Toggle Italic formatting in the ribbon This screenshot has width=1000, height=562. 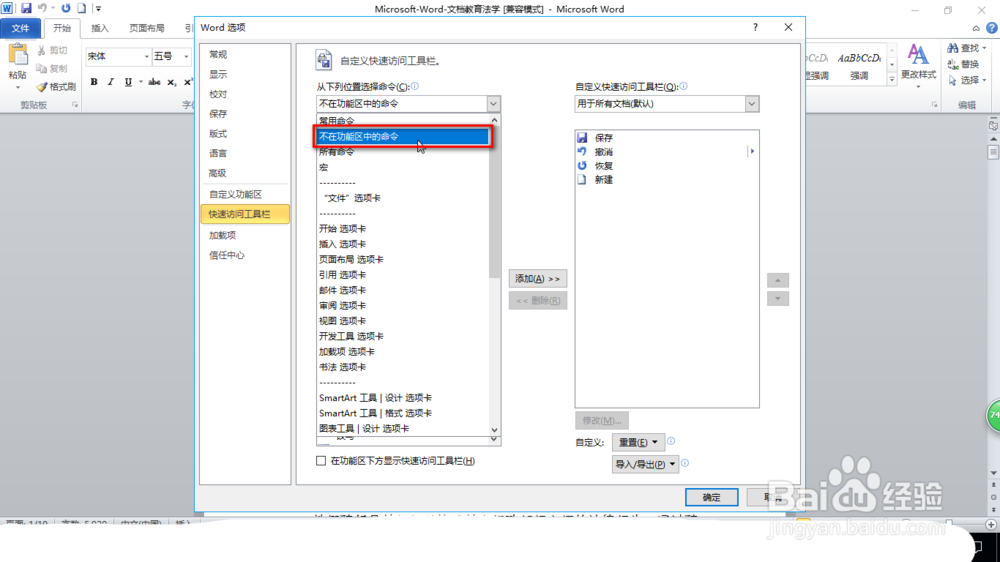pyautogui.click(x=110, y=82)
